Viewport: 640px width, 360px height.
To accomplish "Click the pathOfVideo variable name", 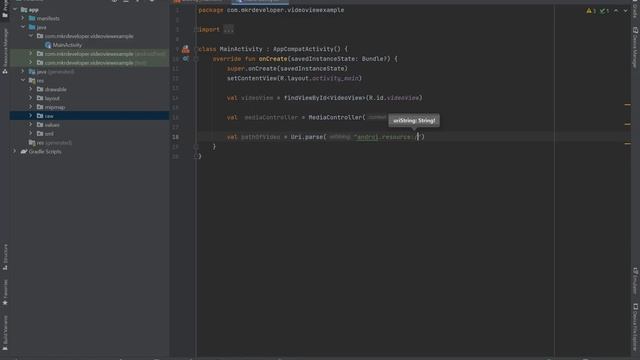I will pos(260,137).
